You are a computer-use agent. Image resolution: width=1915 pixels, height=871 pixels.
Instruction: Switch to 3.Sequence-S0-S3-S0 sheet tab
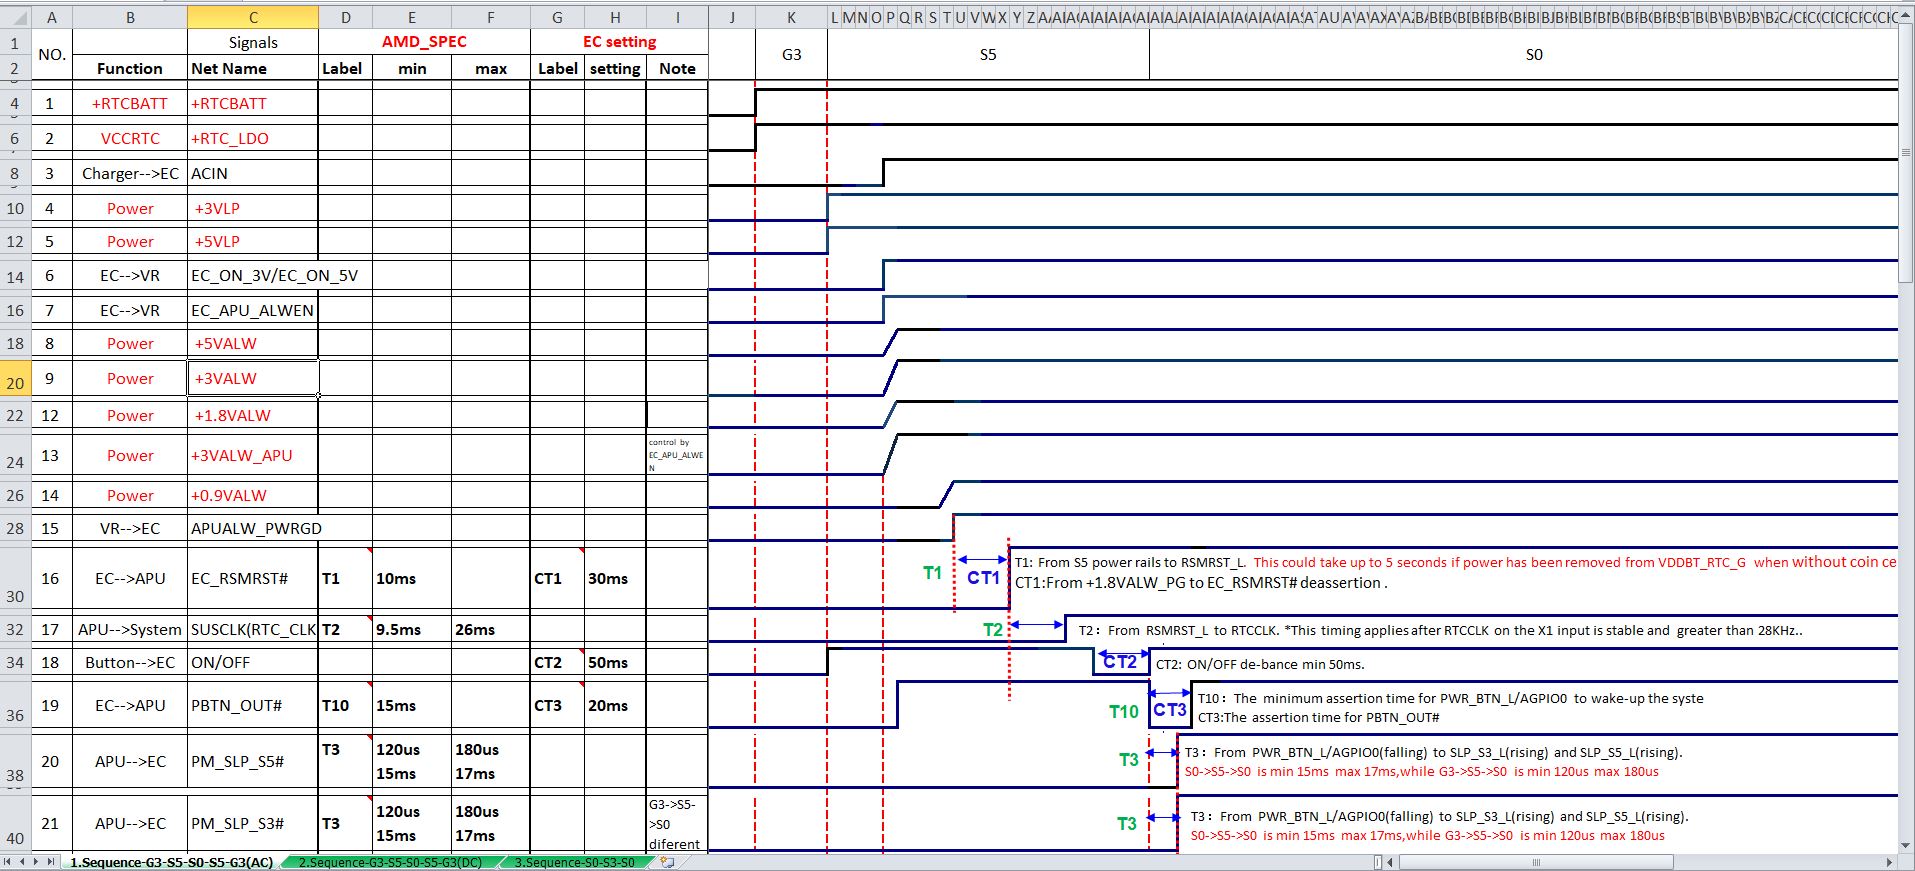click(575, 862)
